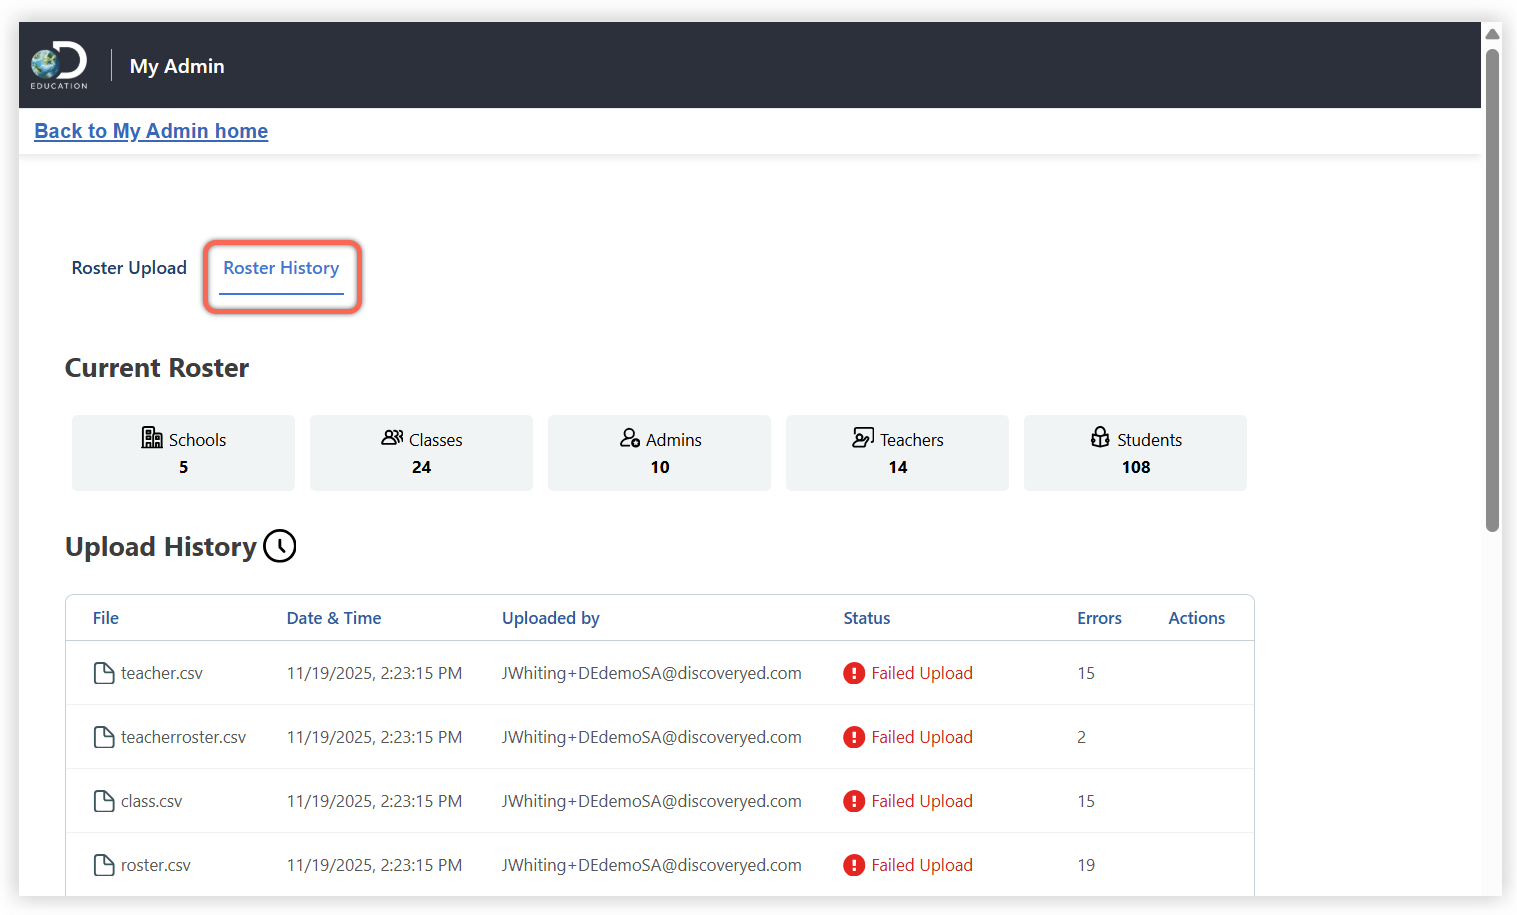Click the teacher.csv file icon
Screen dimensions: 1517x915
[104, 673]
